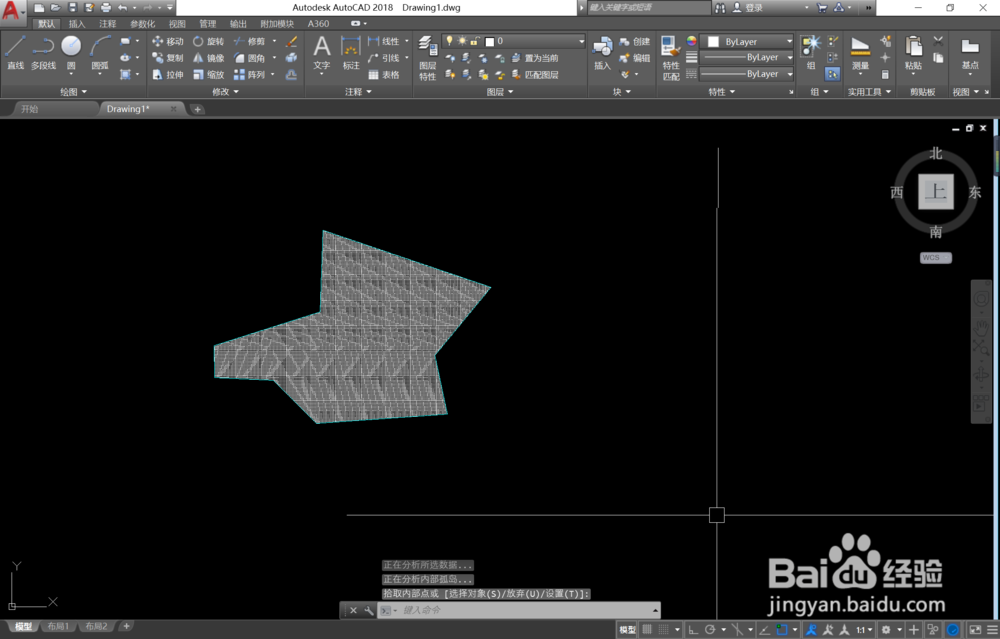Click the 组 (Group) icon
The width and height of the screenshot is (1000, 639).
[x=811, y=53]
